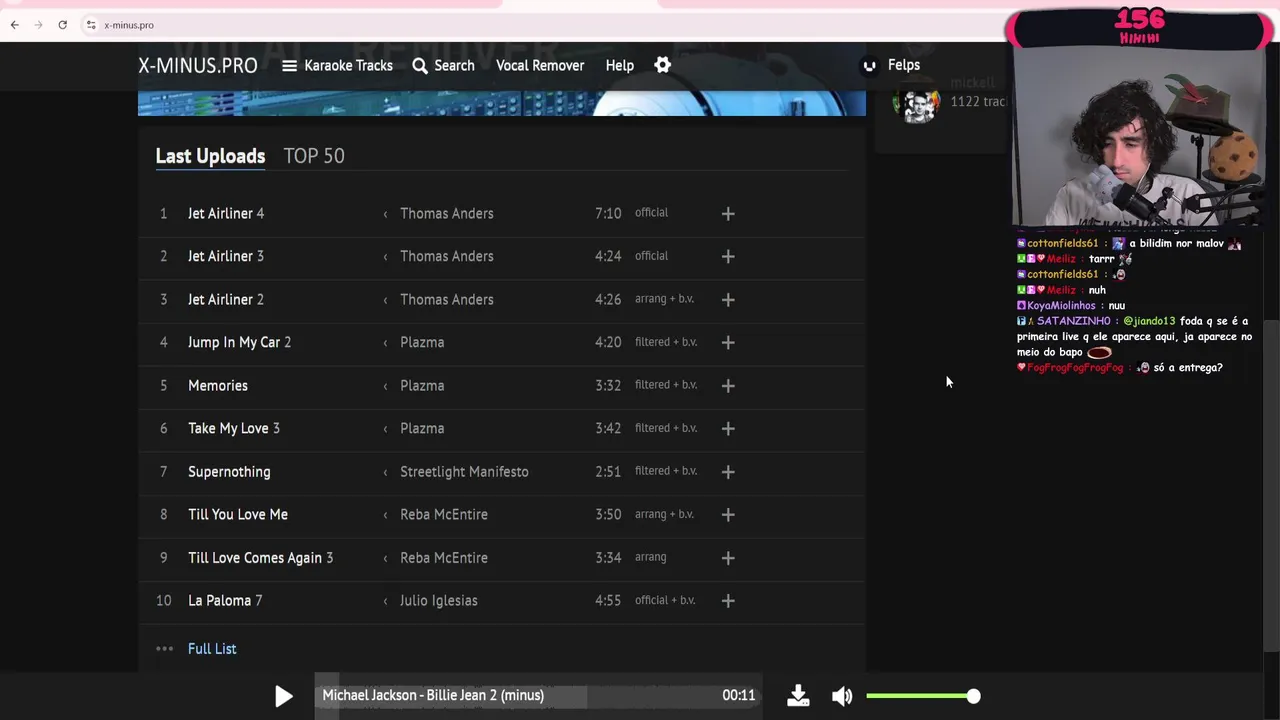Click the page vertical scrollbar
The image size is (1280, 720).
(x=1271, y=485)
